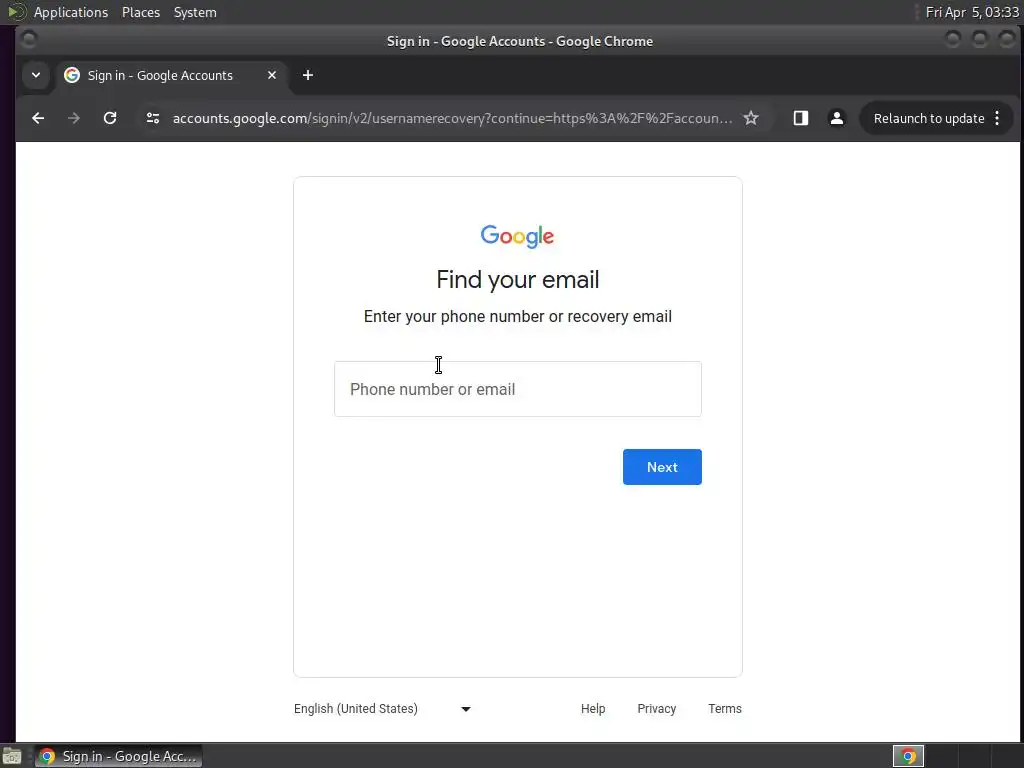Reload the current page
The height and width of the screenshot is (768, 1024).
[x=110, y=118]
